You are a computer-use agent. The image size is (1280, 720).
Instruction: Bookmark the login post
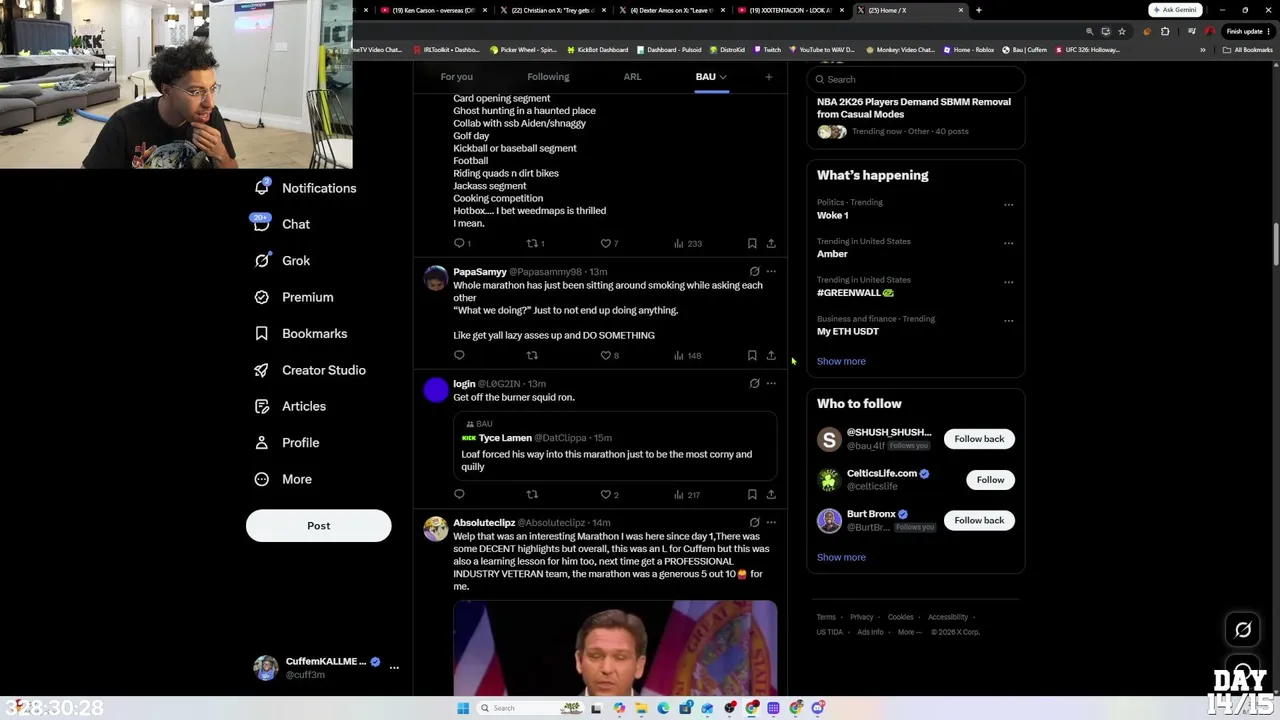tap(752, 494)
